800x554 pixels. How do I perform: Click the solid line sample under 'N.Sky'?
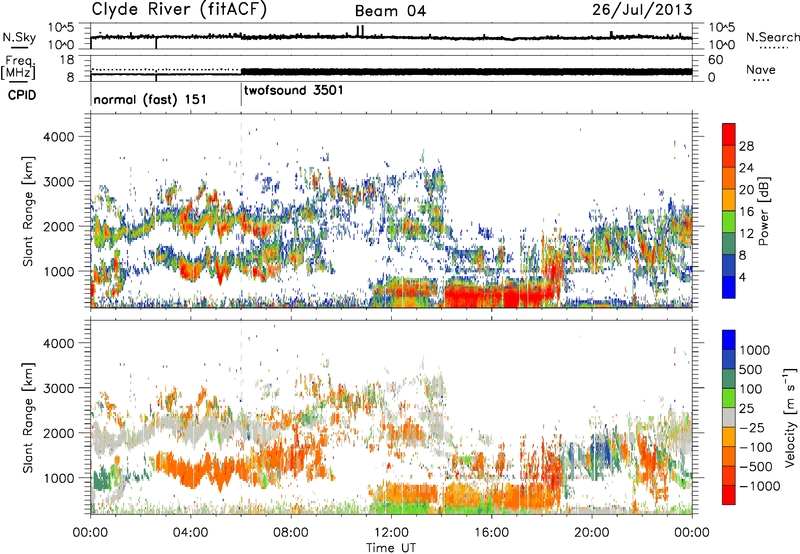coord(19,47)
